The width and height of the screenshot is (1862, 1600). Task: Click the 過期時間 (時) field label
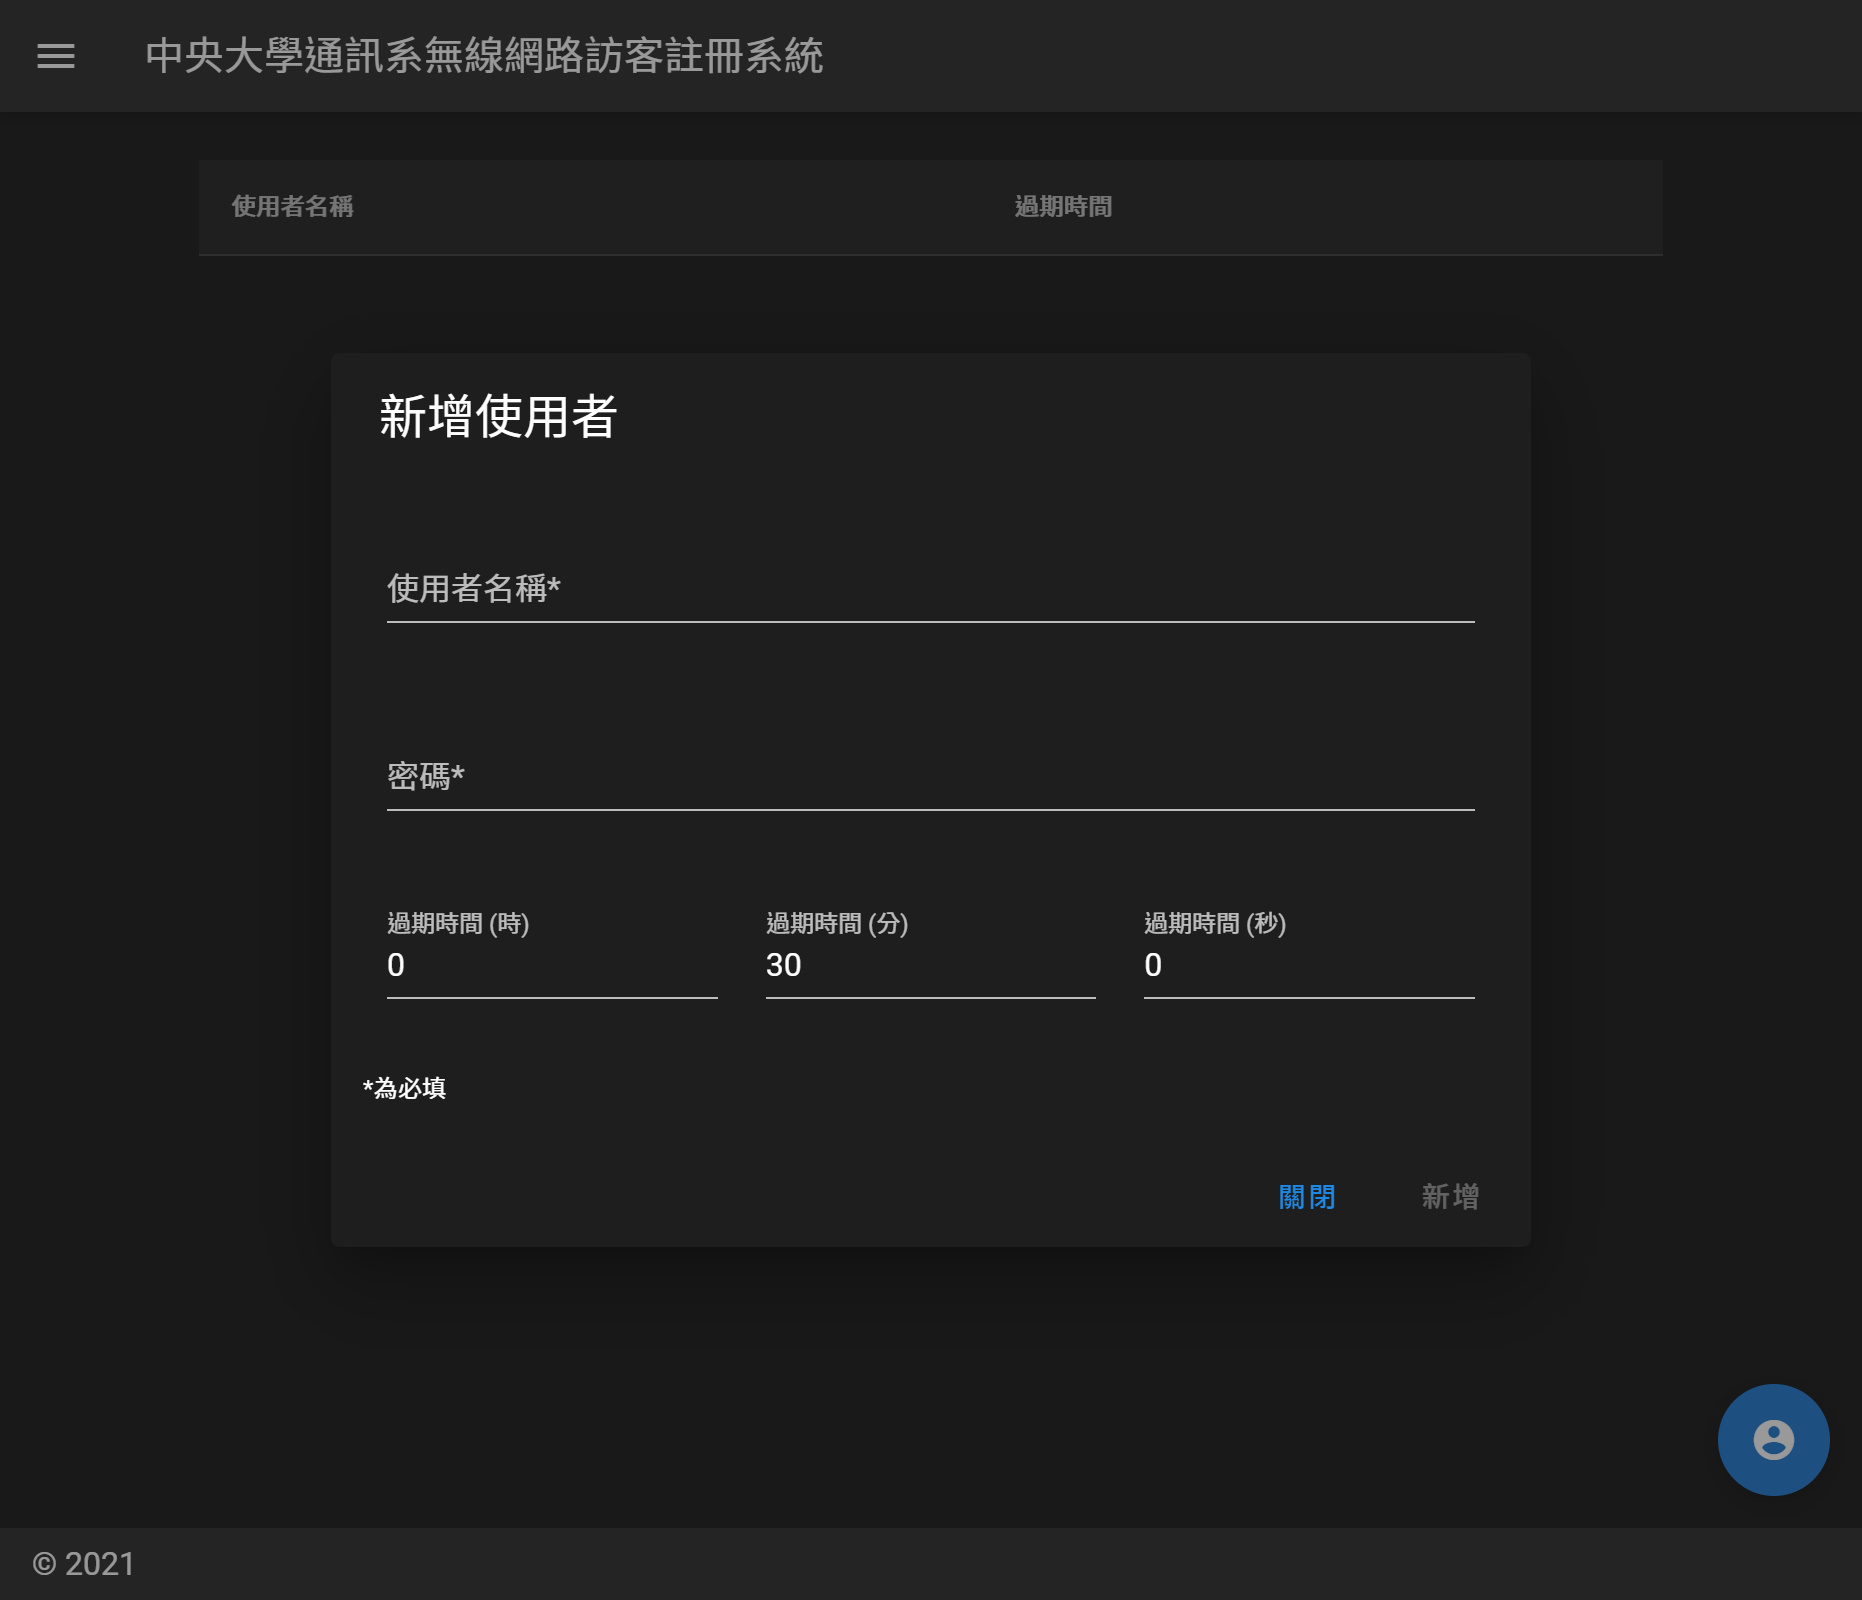point(458,923)
